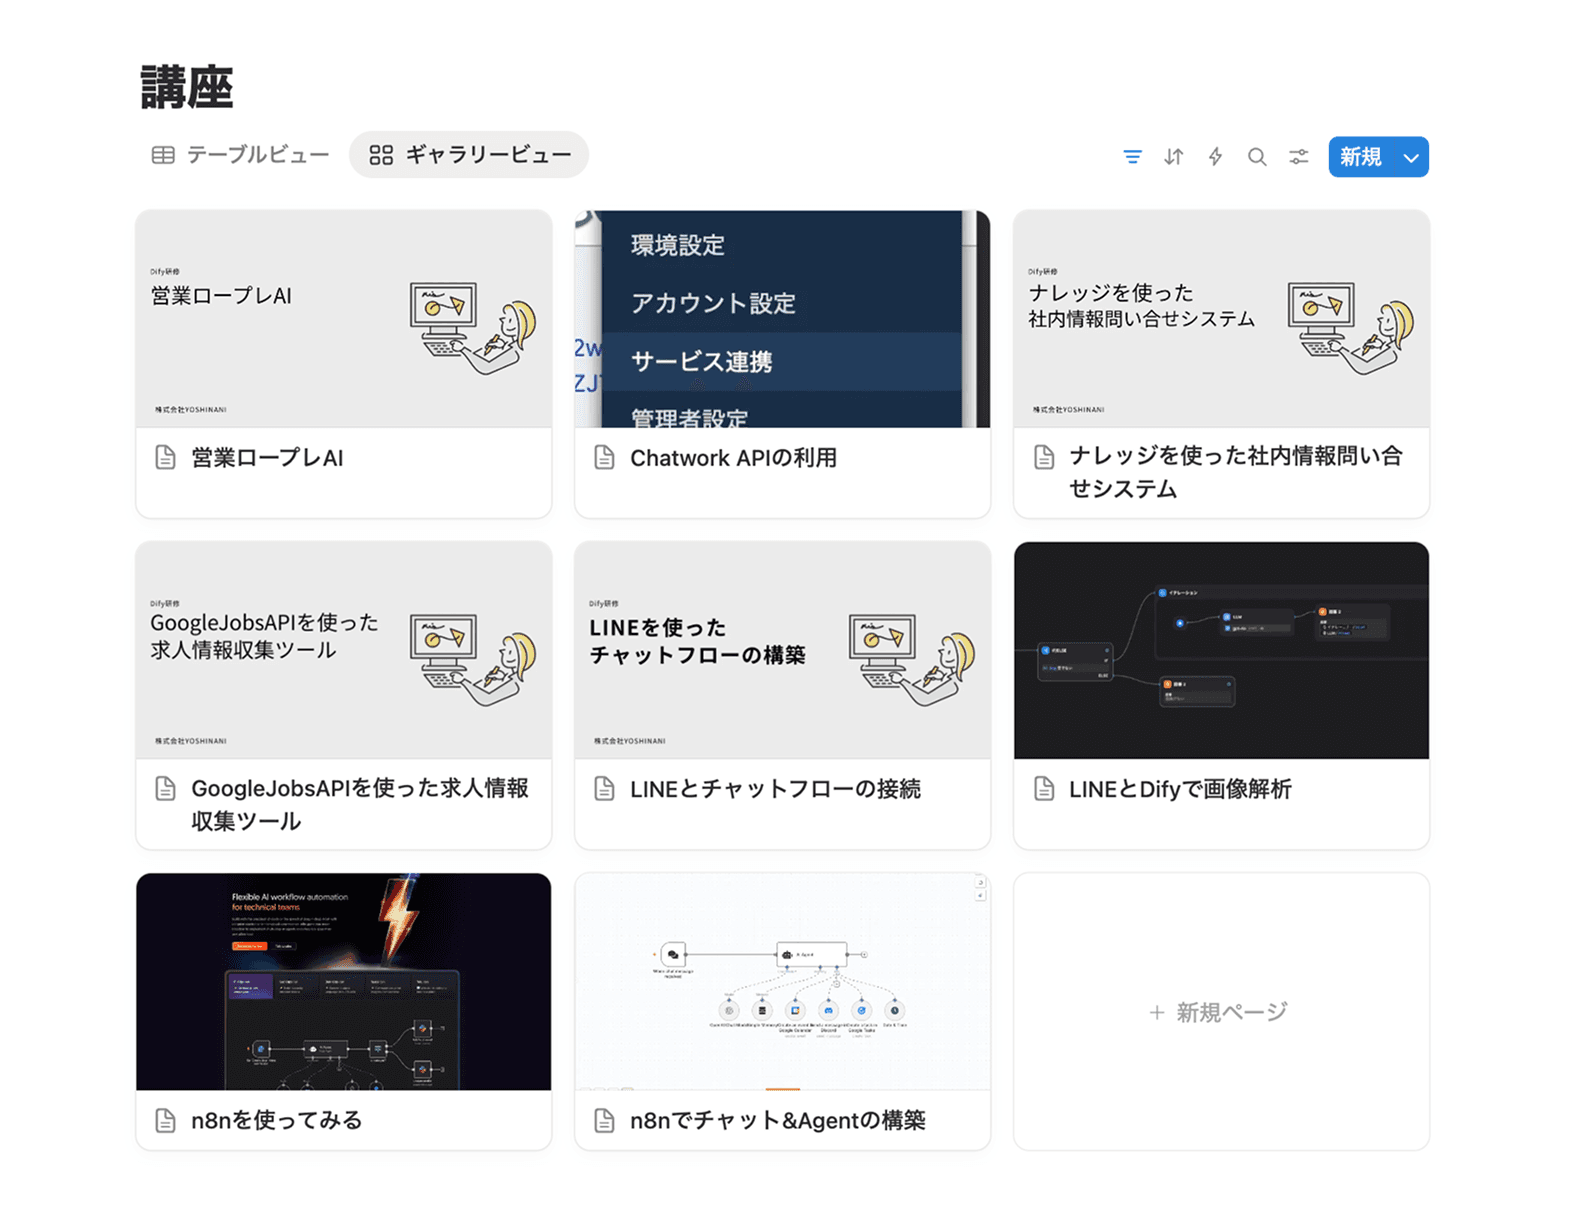This screenshot has height=1212, width=1572.
Task: Click gallery grid icon beside ギャラリービュー
Action: point(381,155)
